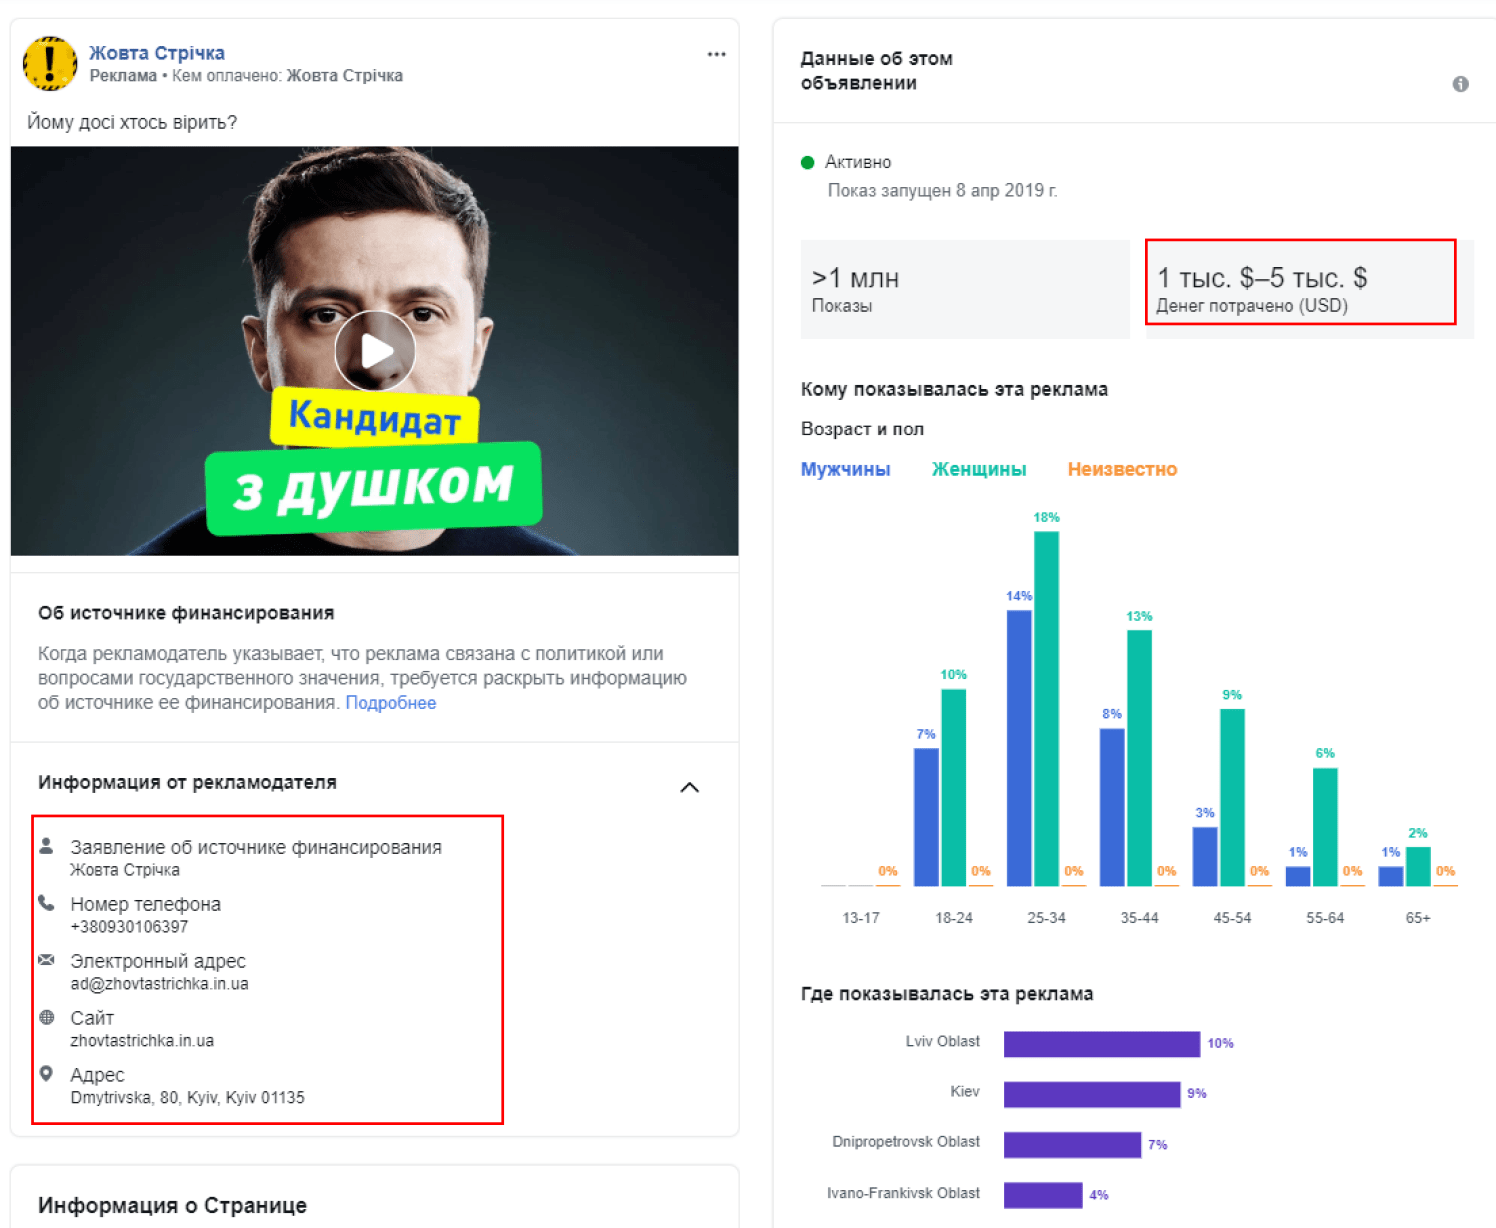Image resolution: width=1496 pixels, height=1228 pixels.
Task: Select phone number +380930106397
Action: tap(129, 927)
